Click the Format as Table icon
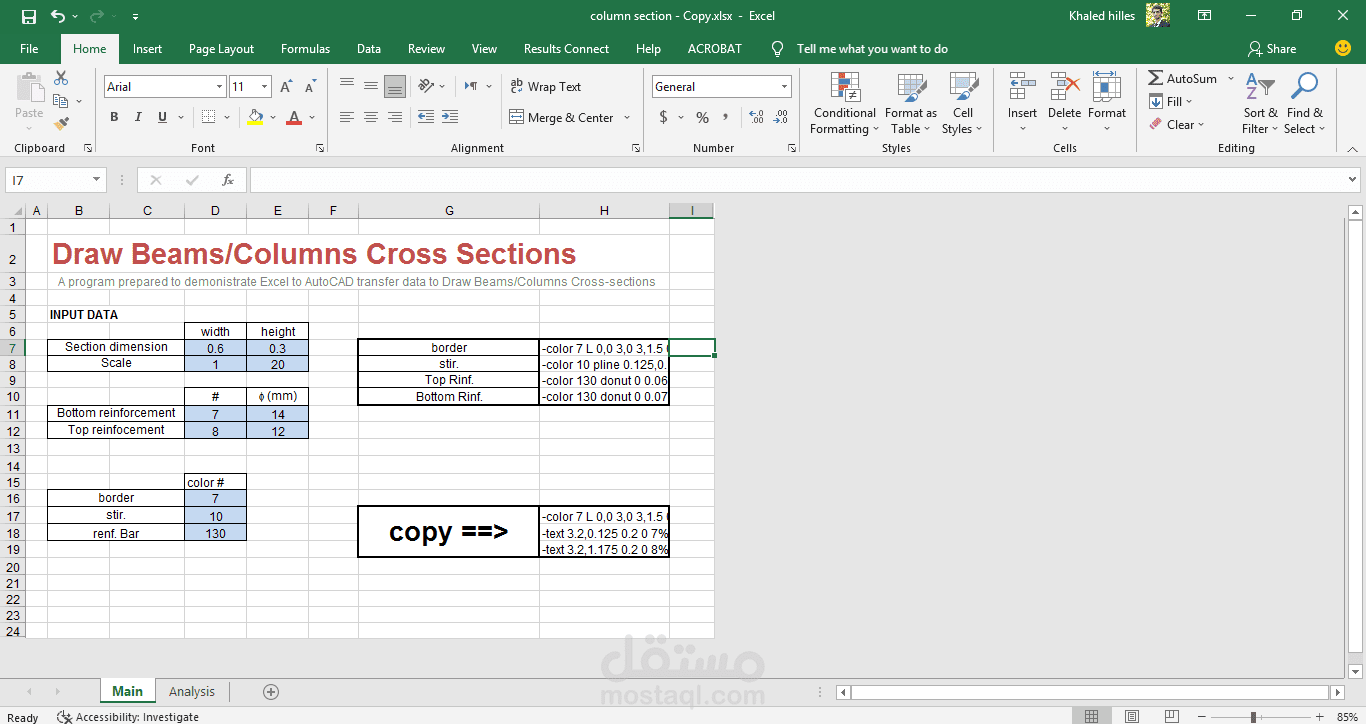 click(x=911, y=87)
